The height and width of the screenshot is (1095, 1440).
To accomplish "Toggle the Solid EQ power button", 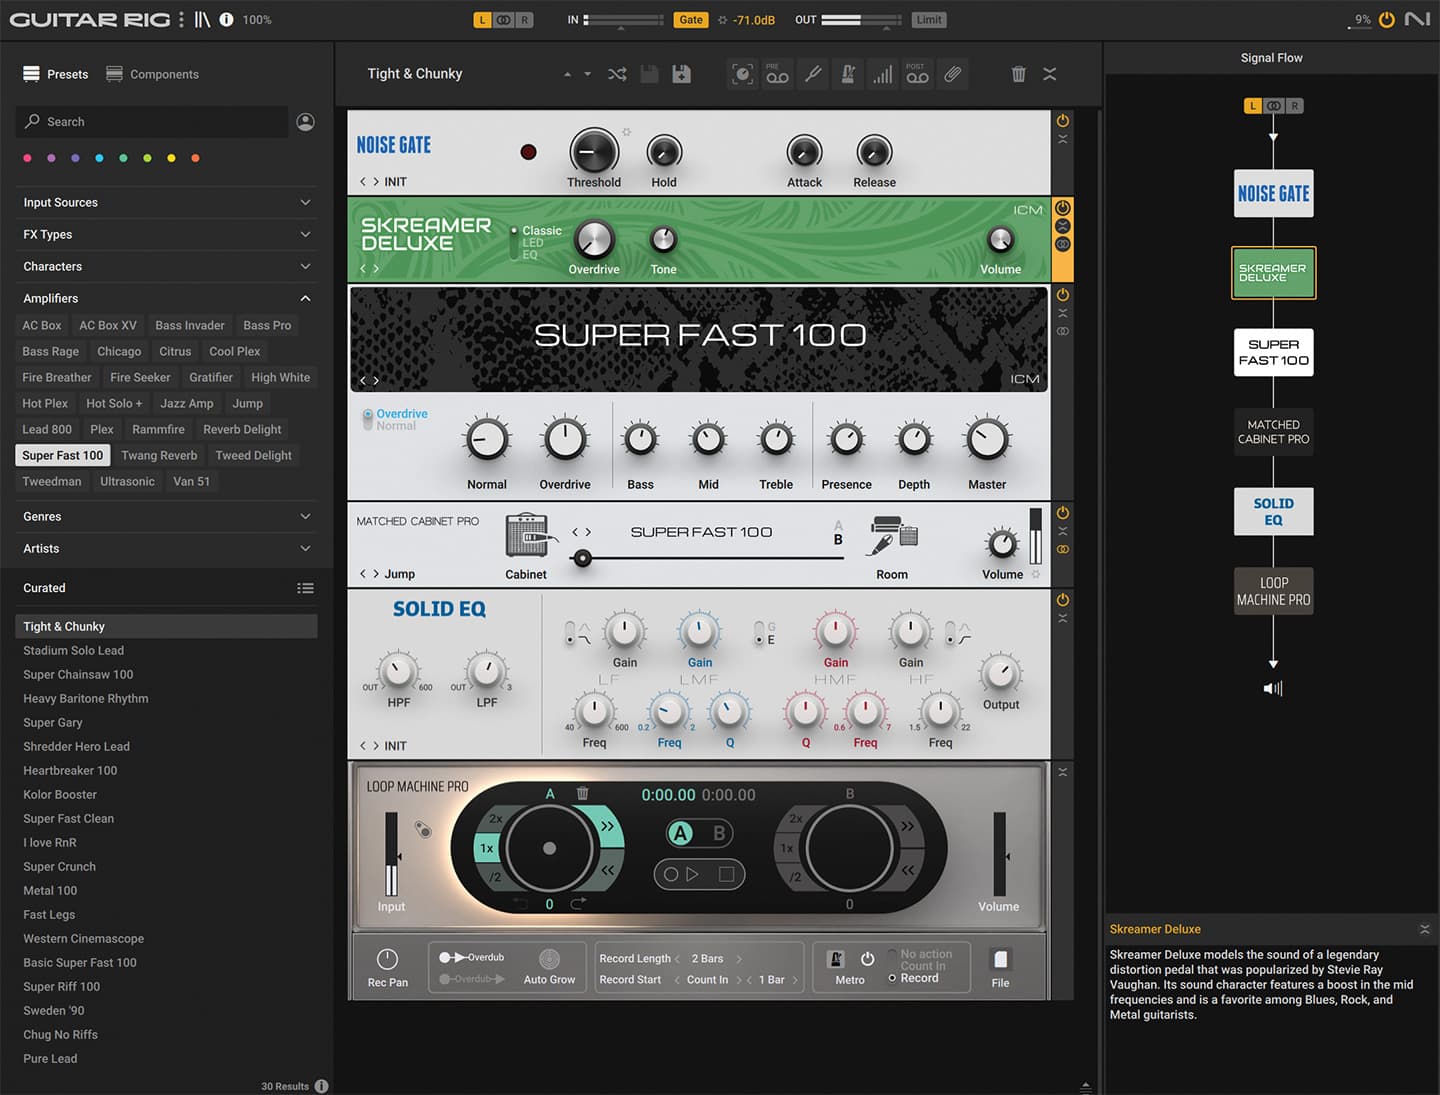I will [x=1063, y=600].
